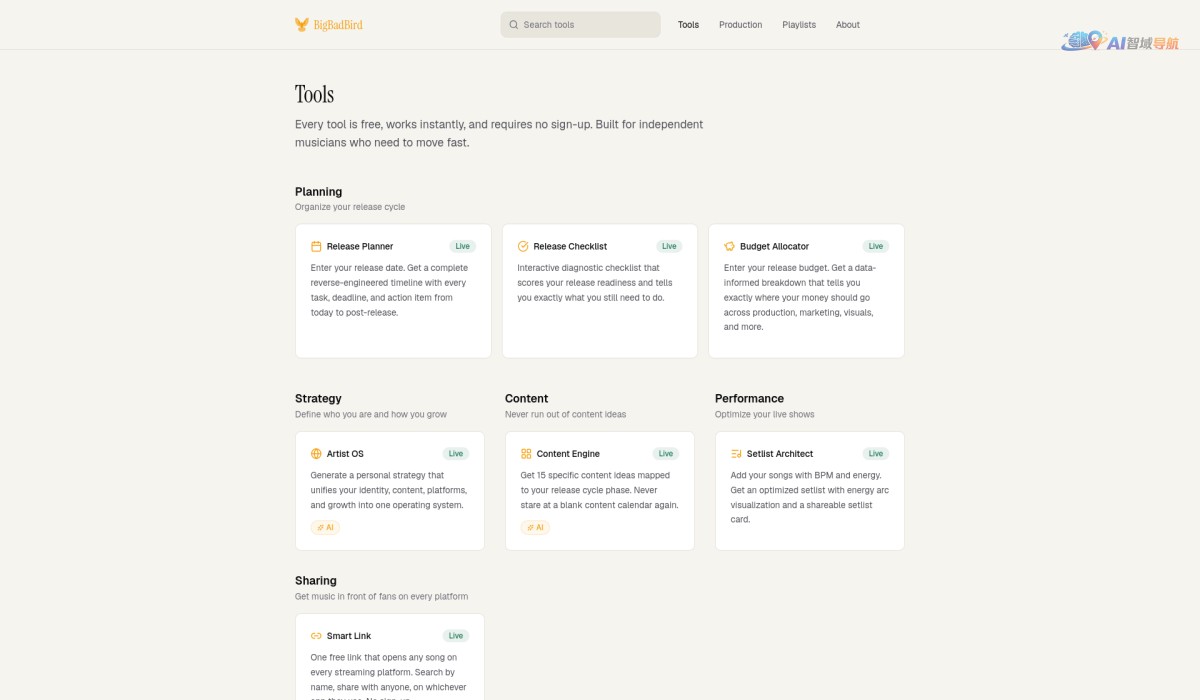Open the Release Planner tool title

[360, 246]
